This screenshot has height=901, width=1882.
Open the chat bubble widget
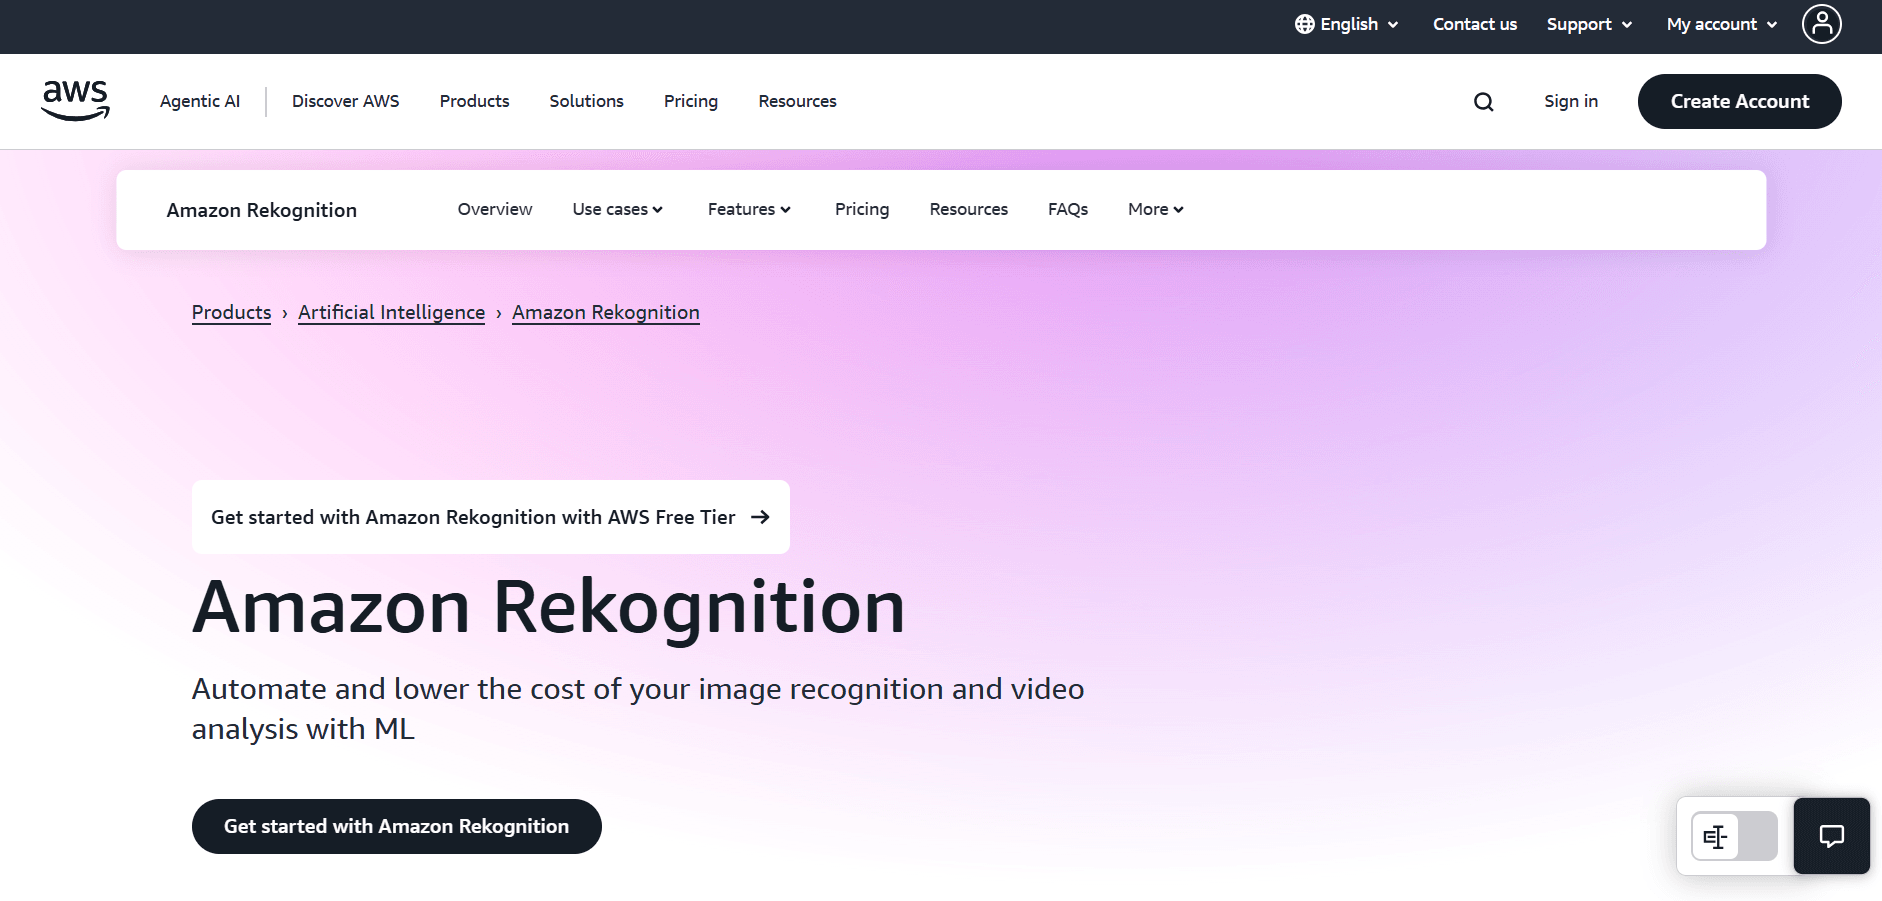pos(1831,836)
